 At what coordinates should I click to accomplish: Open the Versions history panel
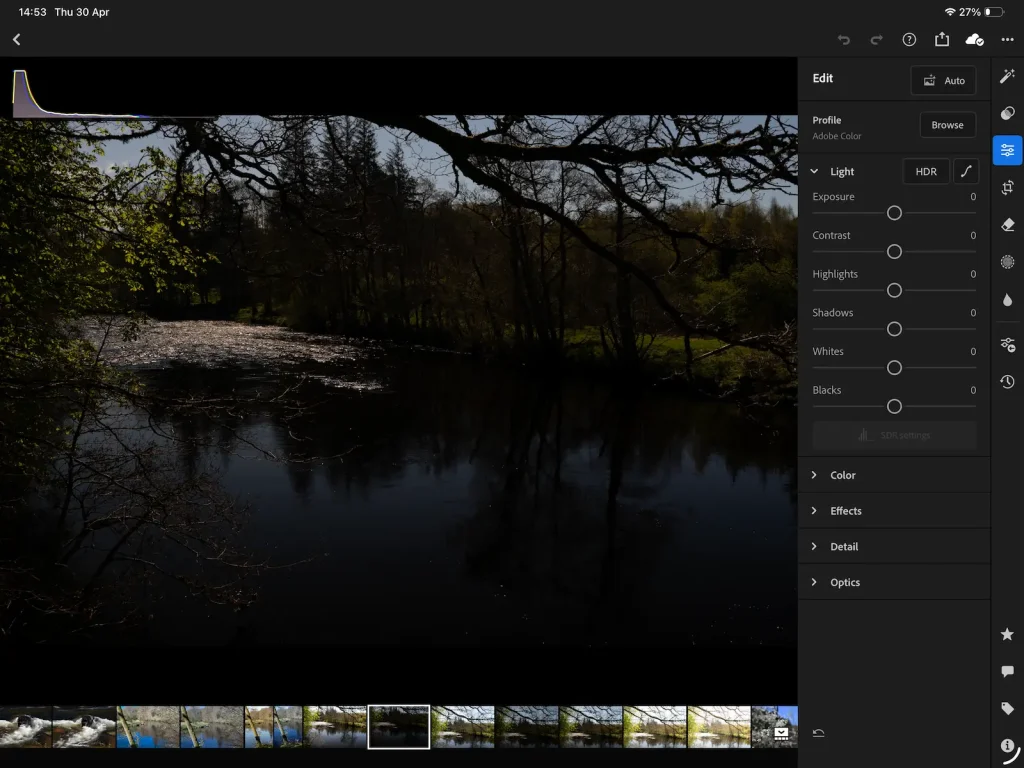pyautogui.click(x=1008, y=381)
